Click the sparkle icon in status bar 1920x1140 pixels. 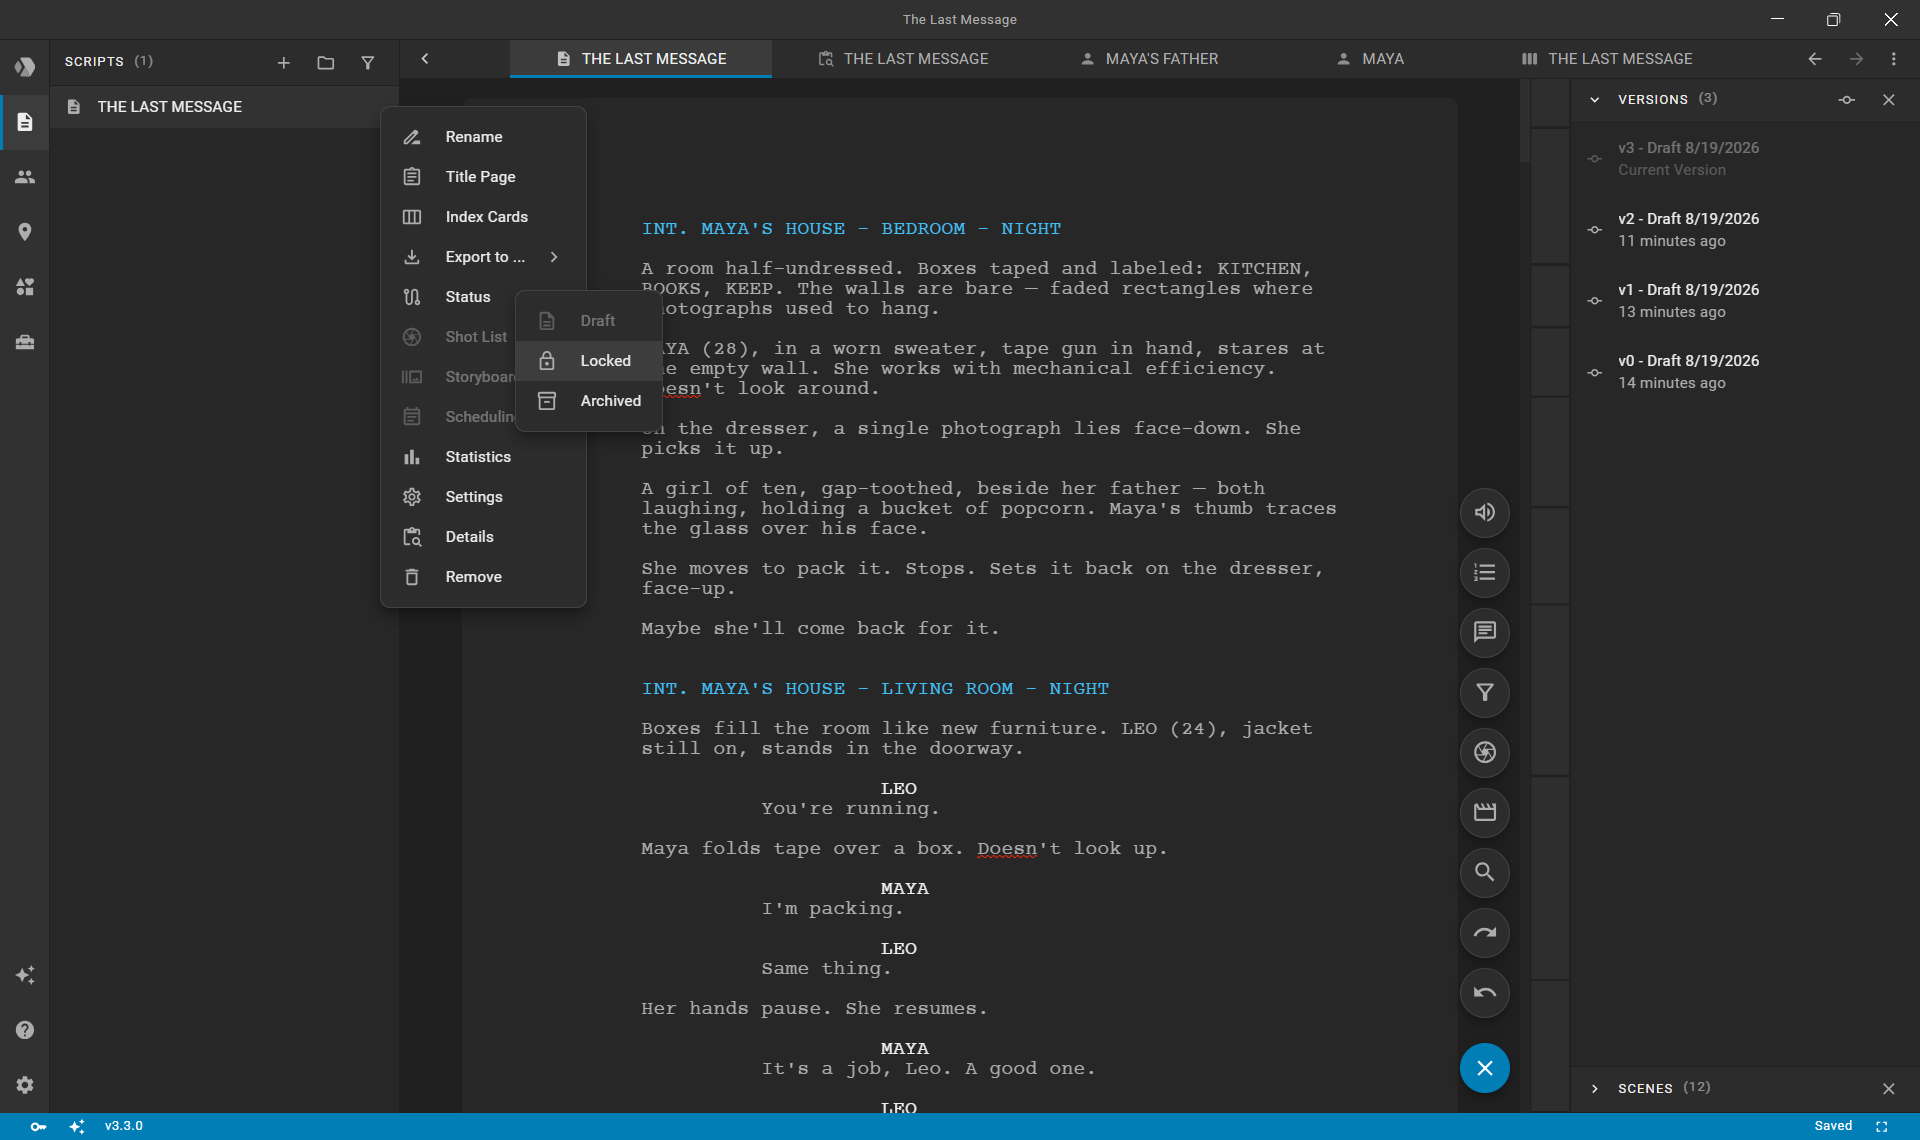(x=77, y=1127)
